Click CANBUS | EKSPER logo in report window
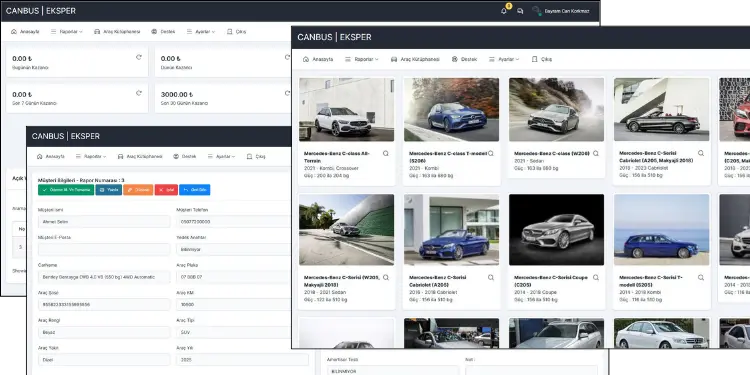This screenshot has height=375, width=750. coord(66,136)
